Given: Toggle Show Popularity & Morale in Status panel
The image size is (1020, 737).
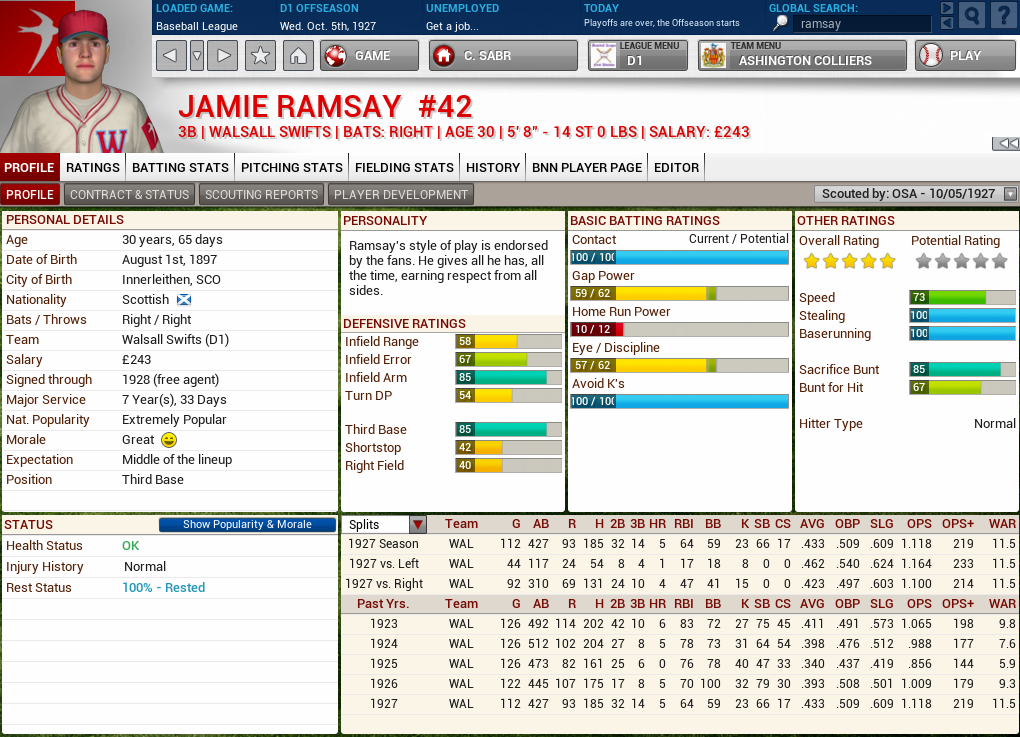Looking at the screenshot, I should (246, 524).
